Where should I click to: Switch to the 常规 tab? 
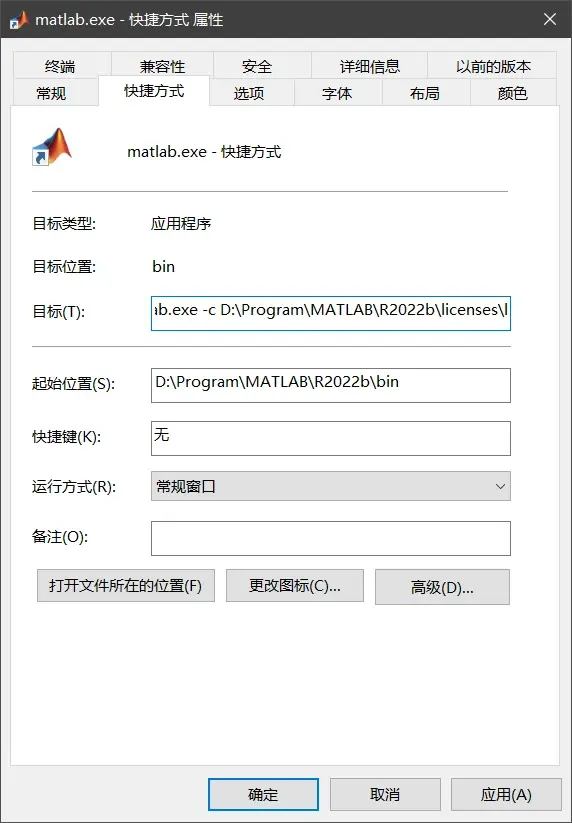pyautogui.click(x=51, y=93)
